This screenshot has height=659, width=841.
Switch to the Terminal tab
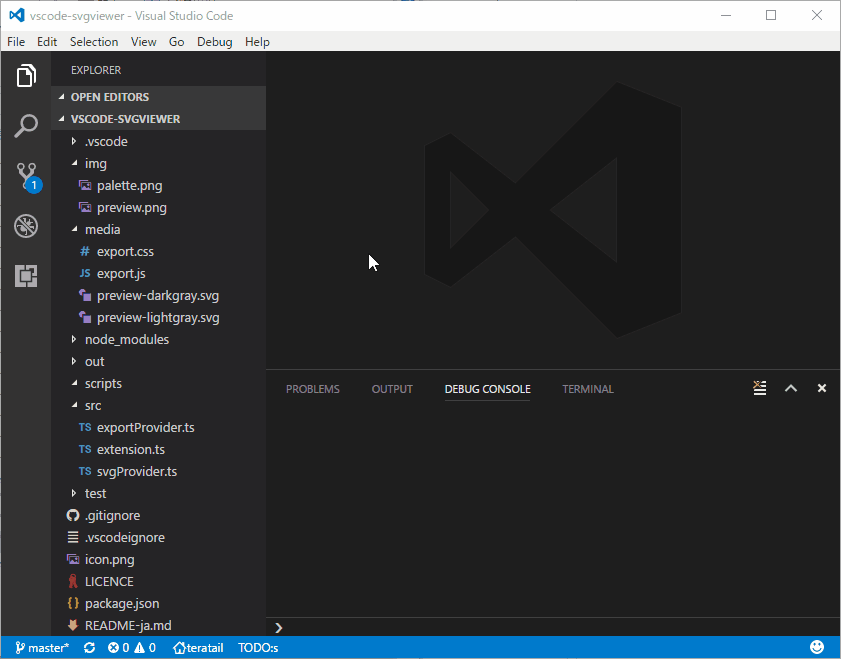coord(587,389)
